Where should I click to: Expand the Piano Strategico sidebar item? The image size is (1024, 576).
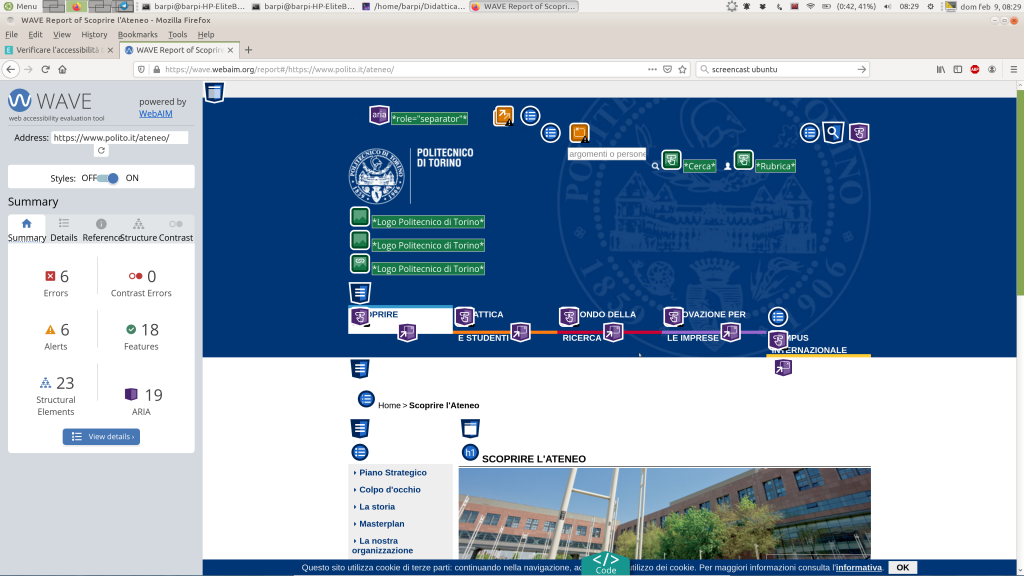click(392, 472)
